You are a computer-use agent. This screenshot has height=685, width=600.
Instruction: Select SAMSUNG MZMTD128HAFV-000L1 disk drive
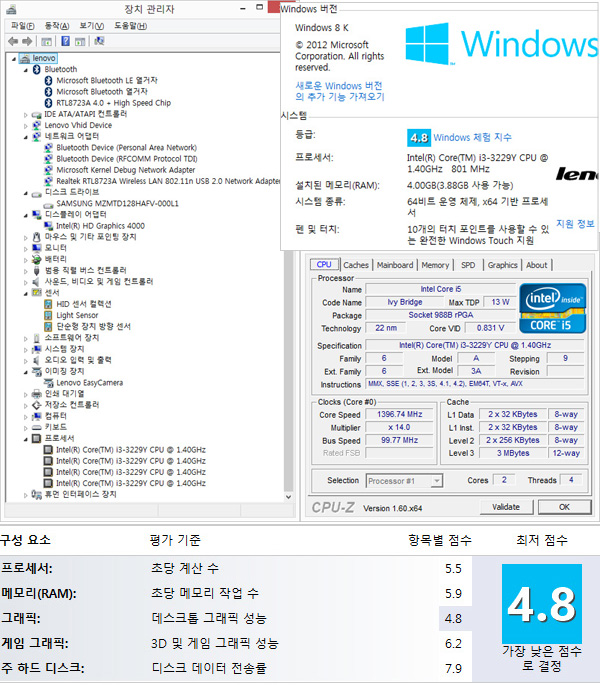coord(117,204)
